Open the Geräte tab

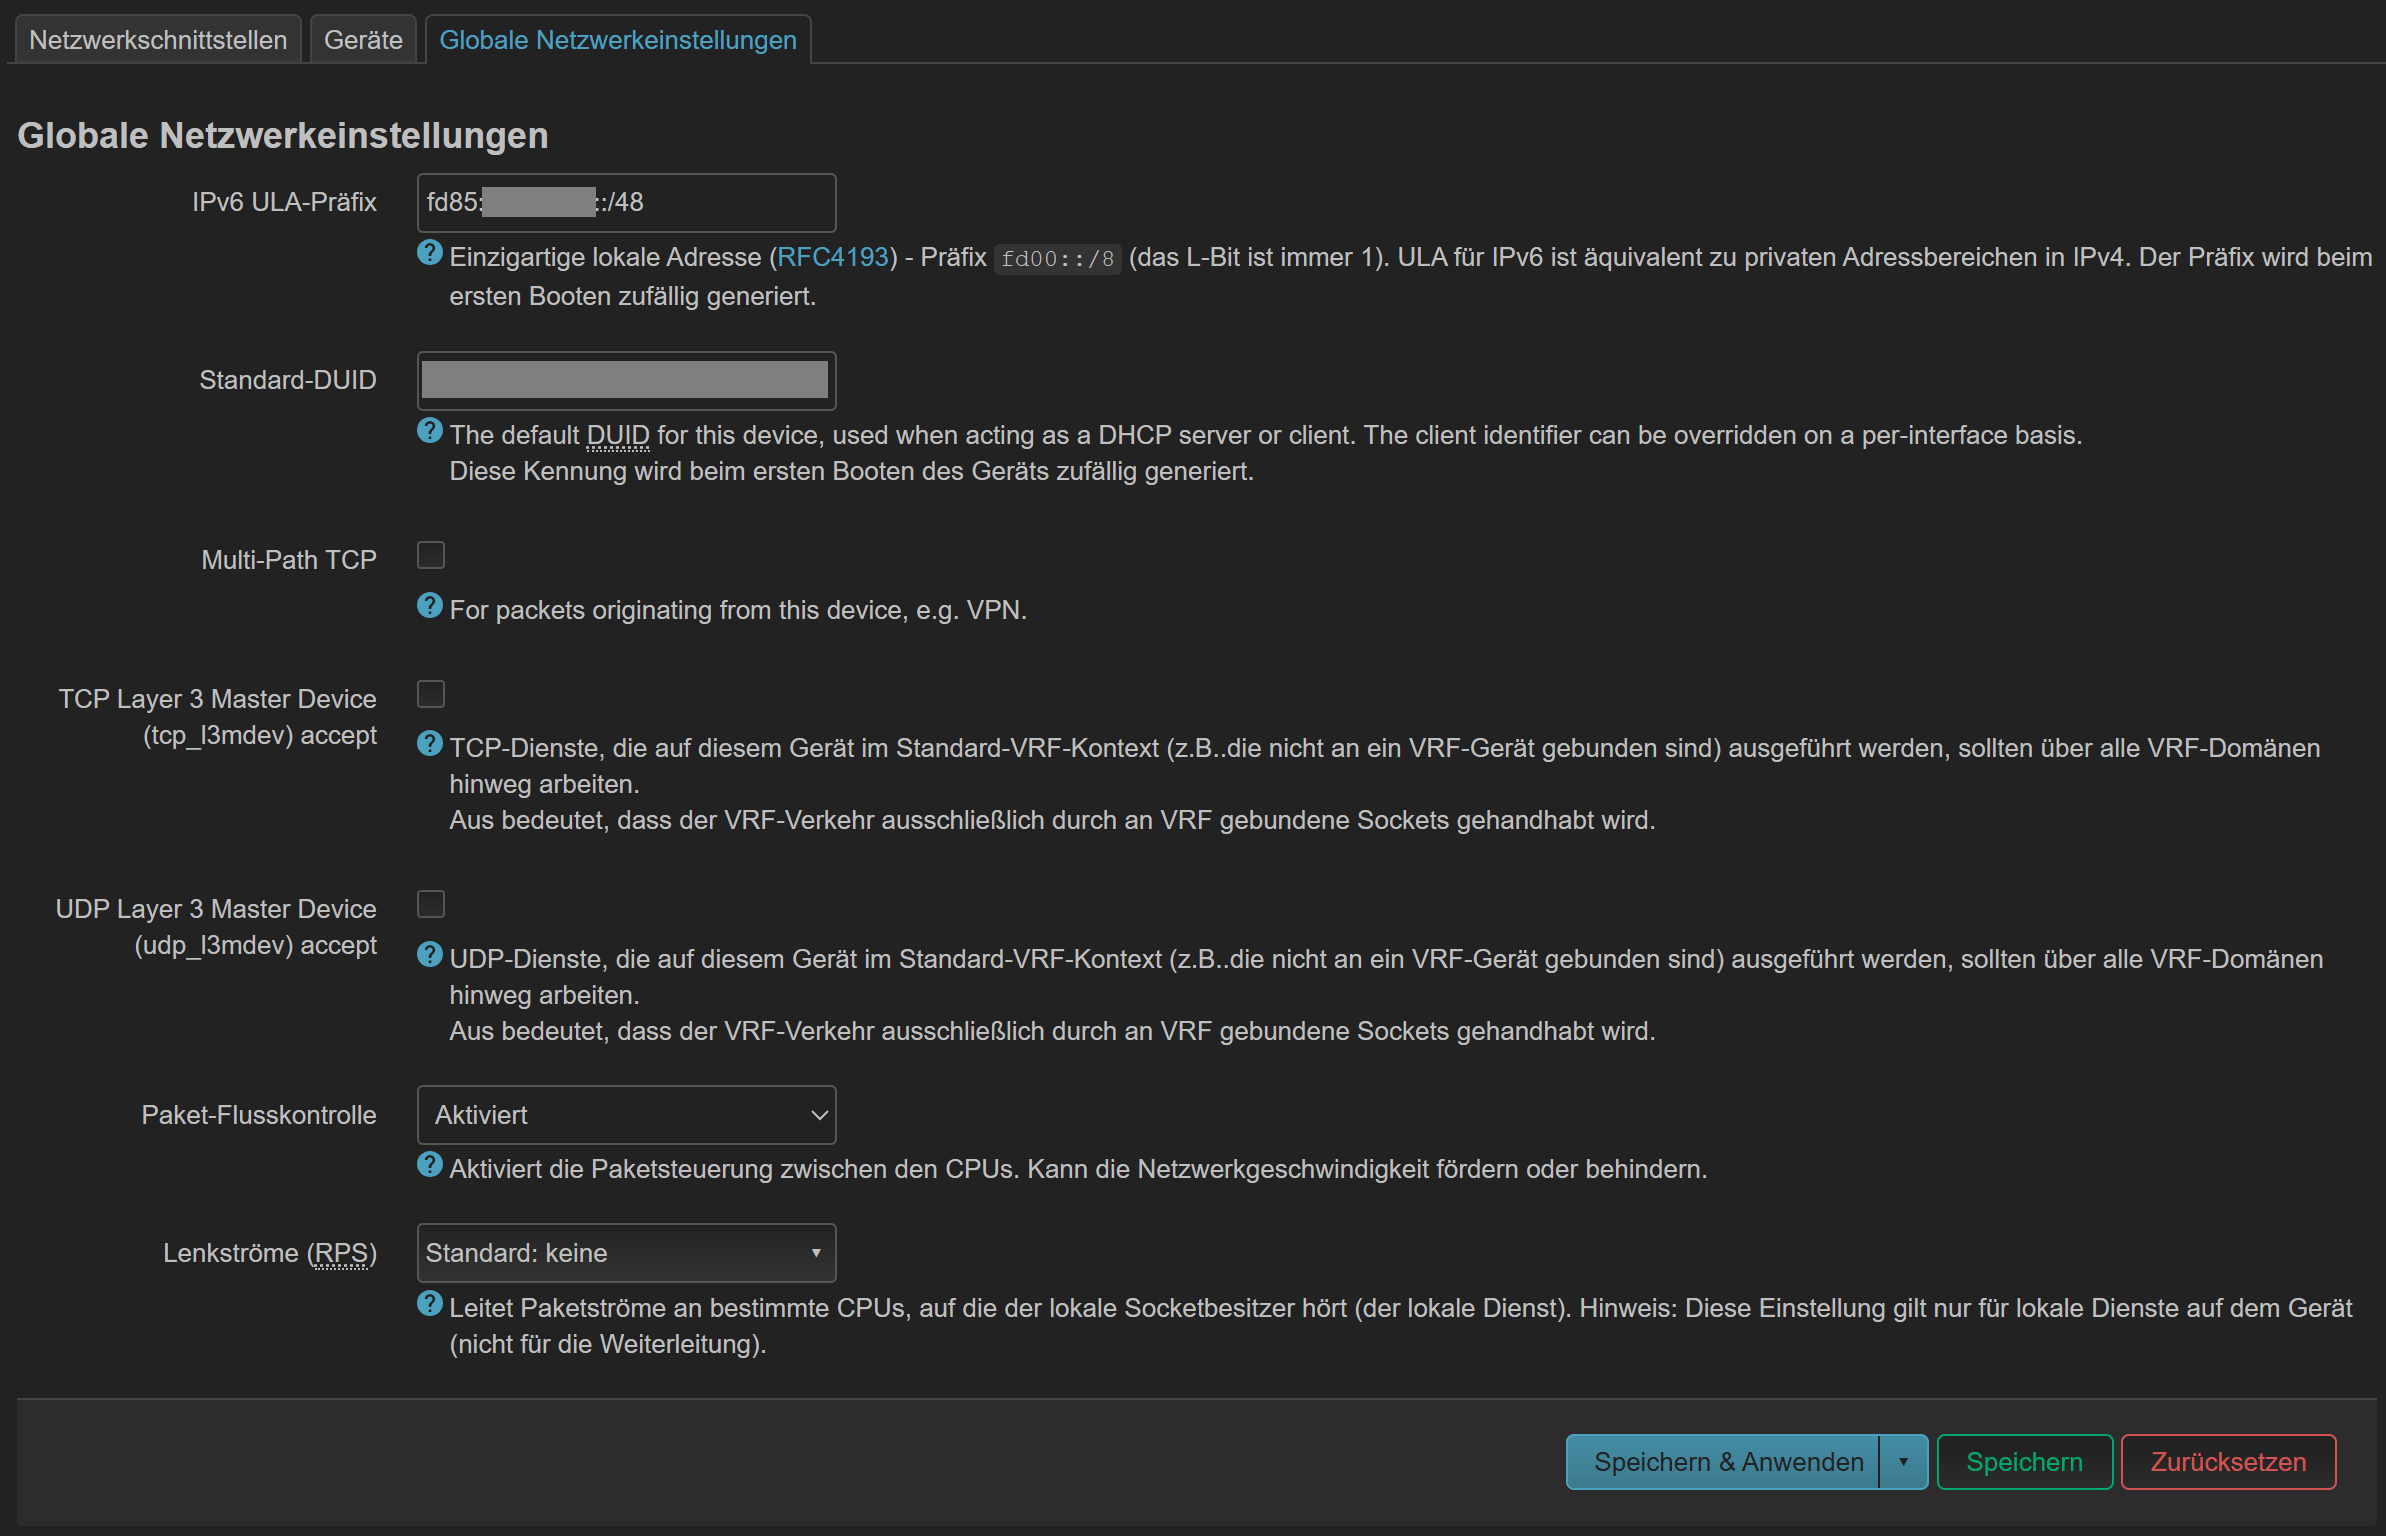[363, 40]
